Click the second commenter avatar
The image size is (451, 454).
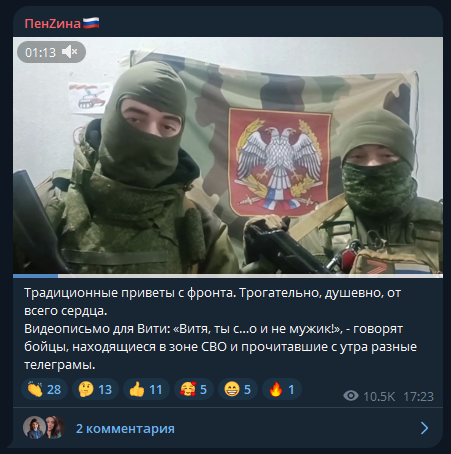[56, 427]
